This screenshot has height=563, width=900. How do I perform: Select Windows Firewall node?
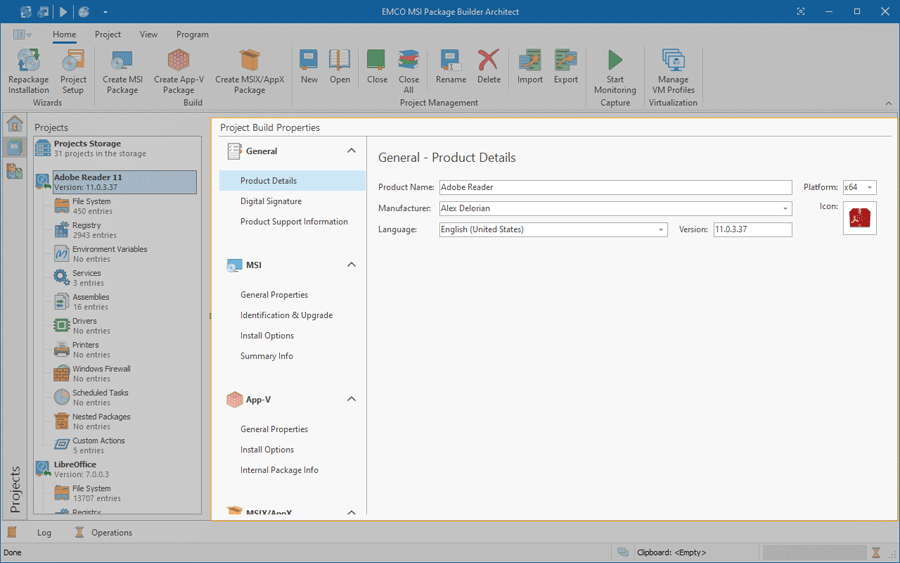(92, 374)
